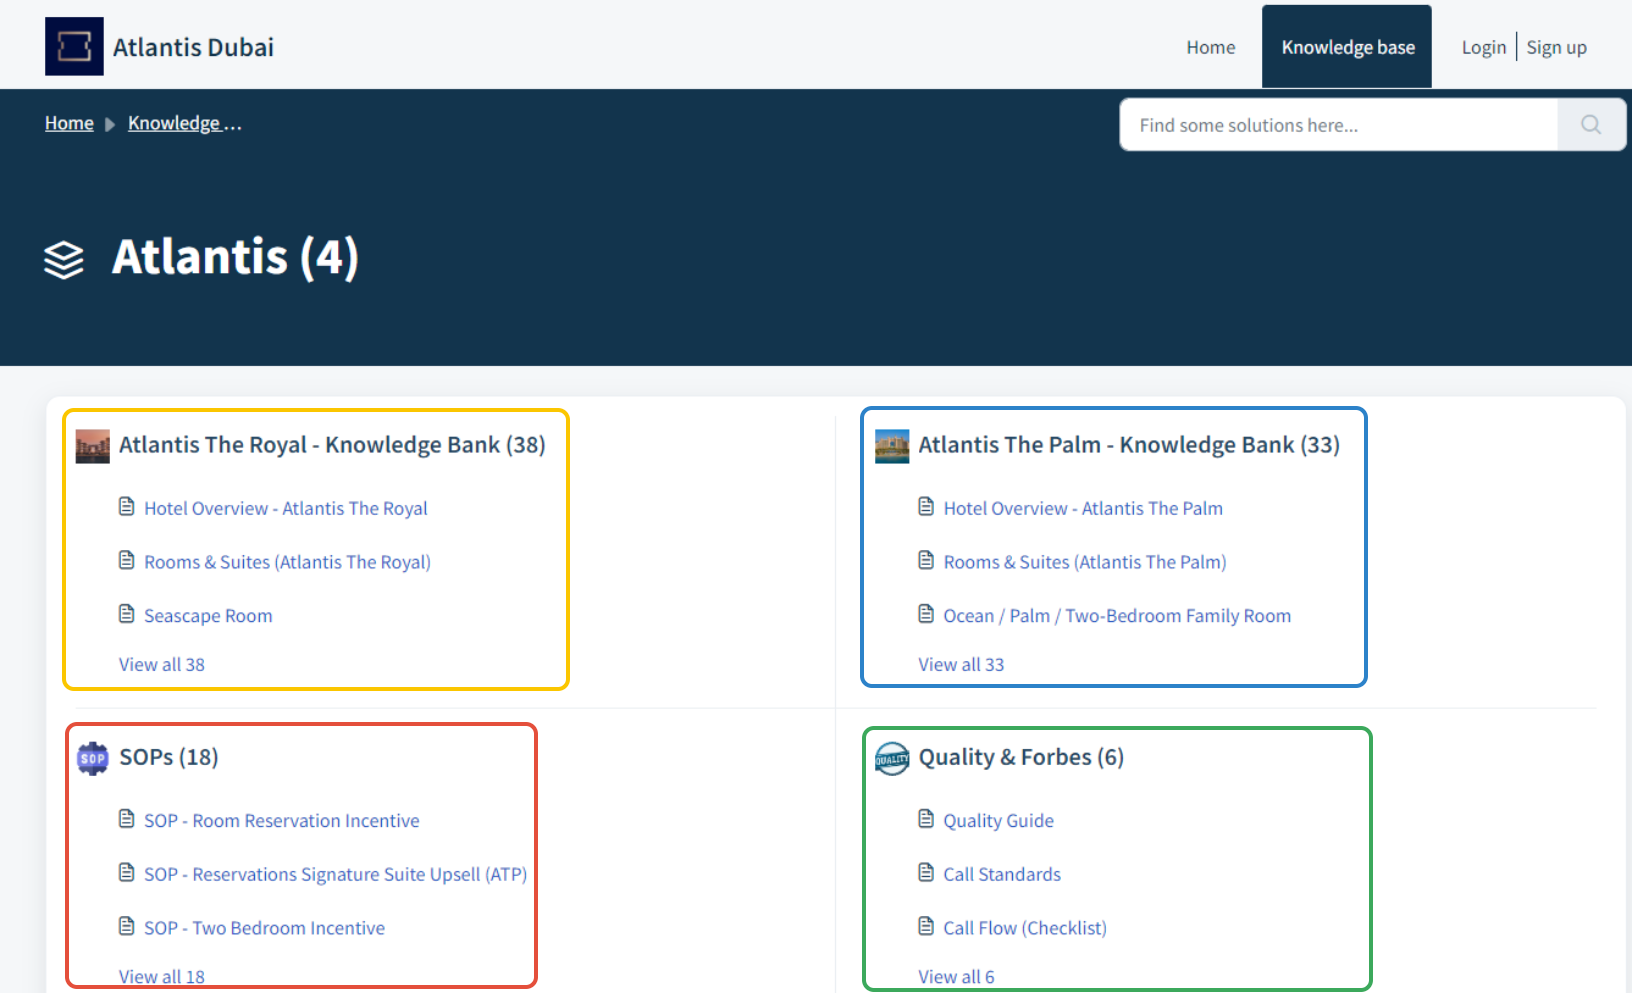
Task: Click the Quality & Forbes badge icon
Action: pyautogui.click(x=892, y=758)
